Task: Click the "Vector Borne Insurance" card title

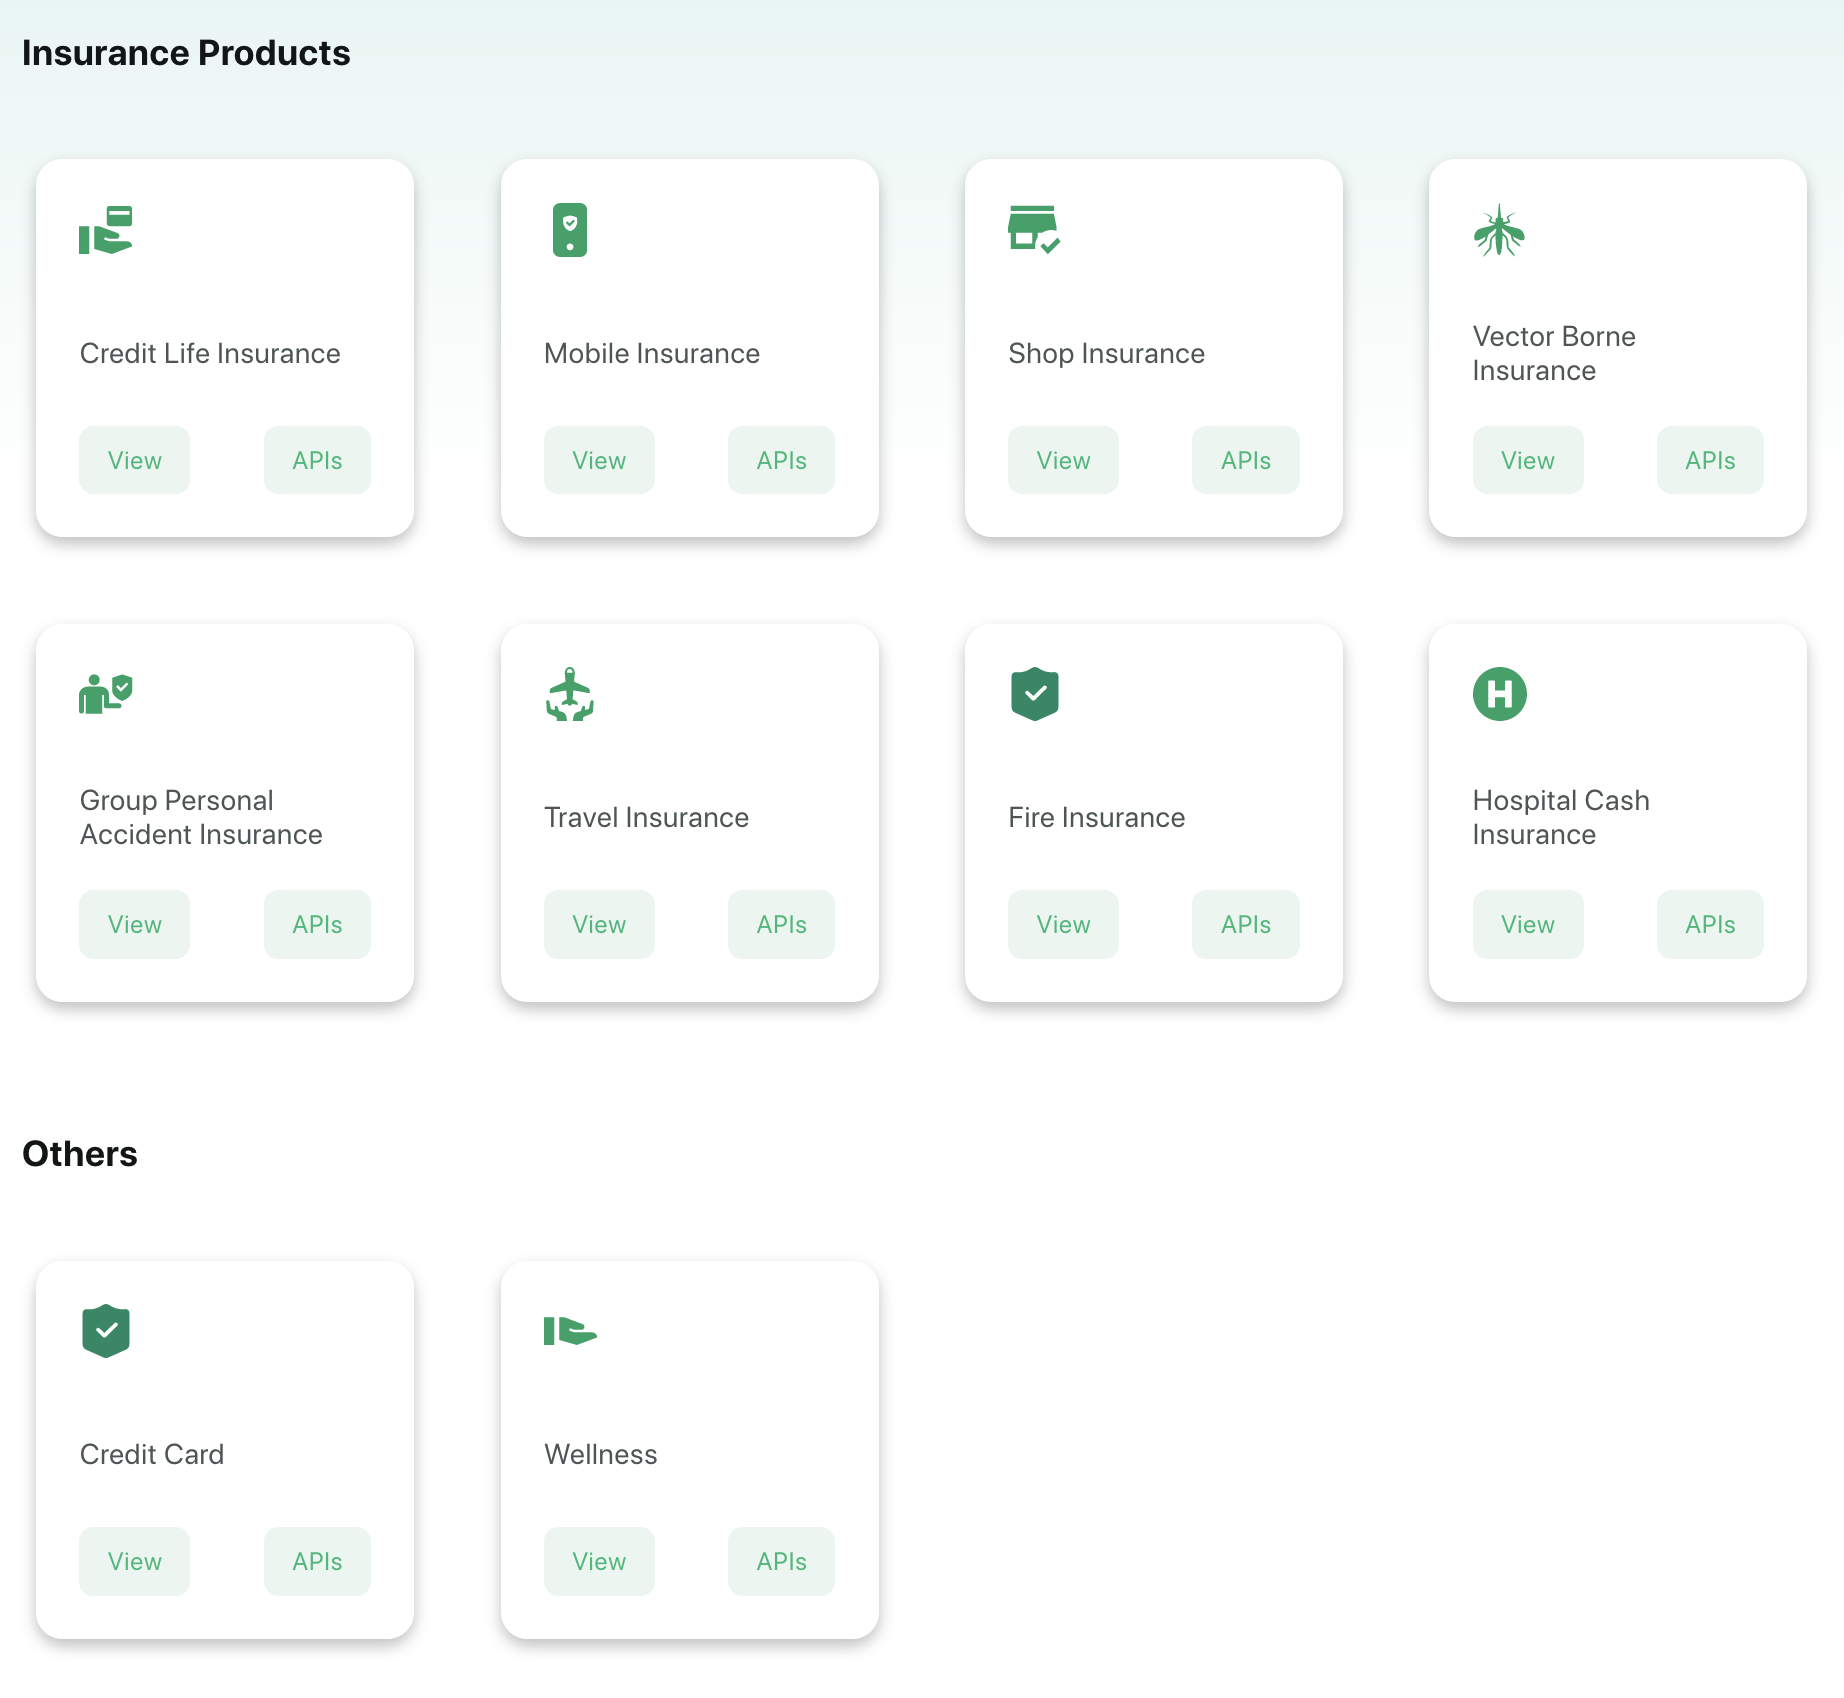Action: [1554, 353]
